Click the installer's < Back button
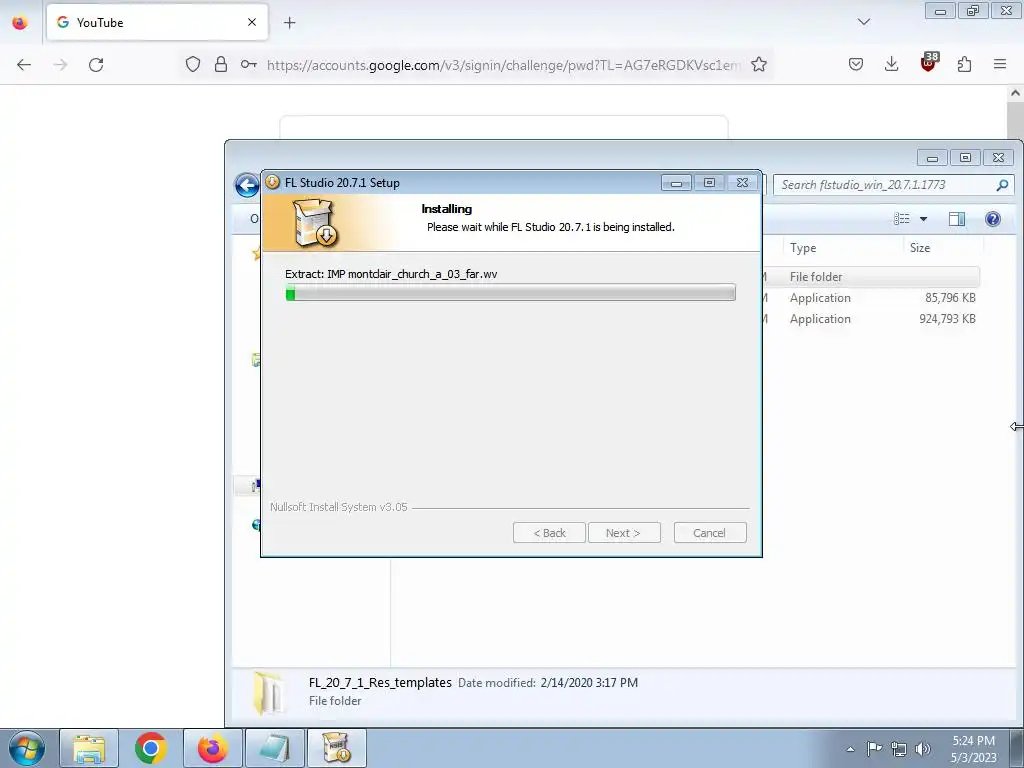Viewport: 1024px width, 768px height. click(x=549, y=533)
